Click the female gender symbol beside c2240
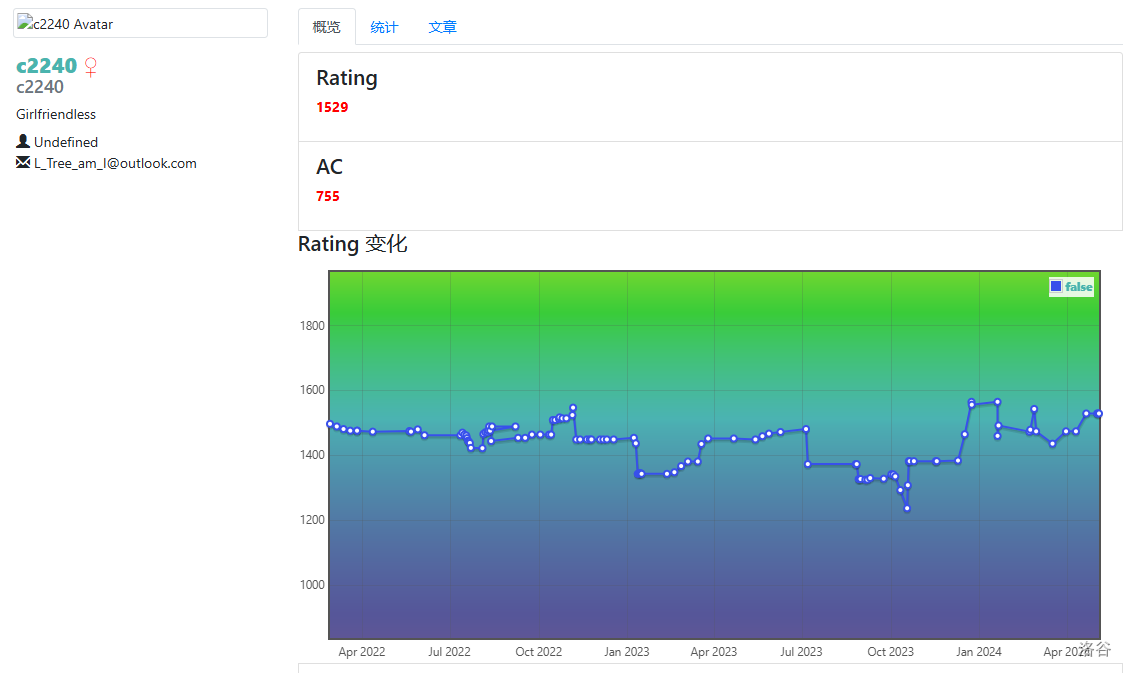This screenshot has height=673, width=1128. pyautogui.click(x=91, y=67)
